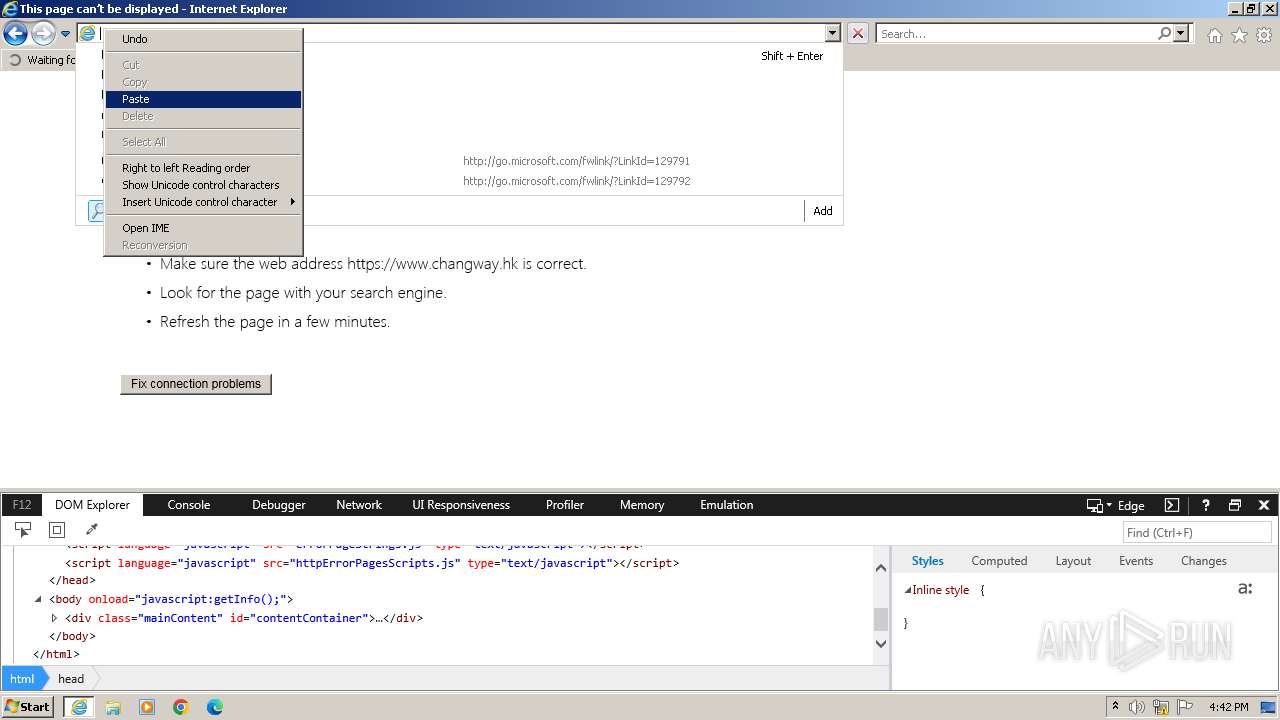1280x720 pixels.
Task: Collapse the body element node
Action: 38,599
